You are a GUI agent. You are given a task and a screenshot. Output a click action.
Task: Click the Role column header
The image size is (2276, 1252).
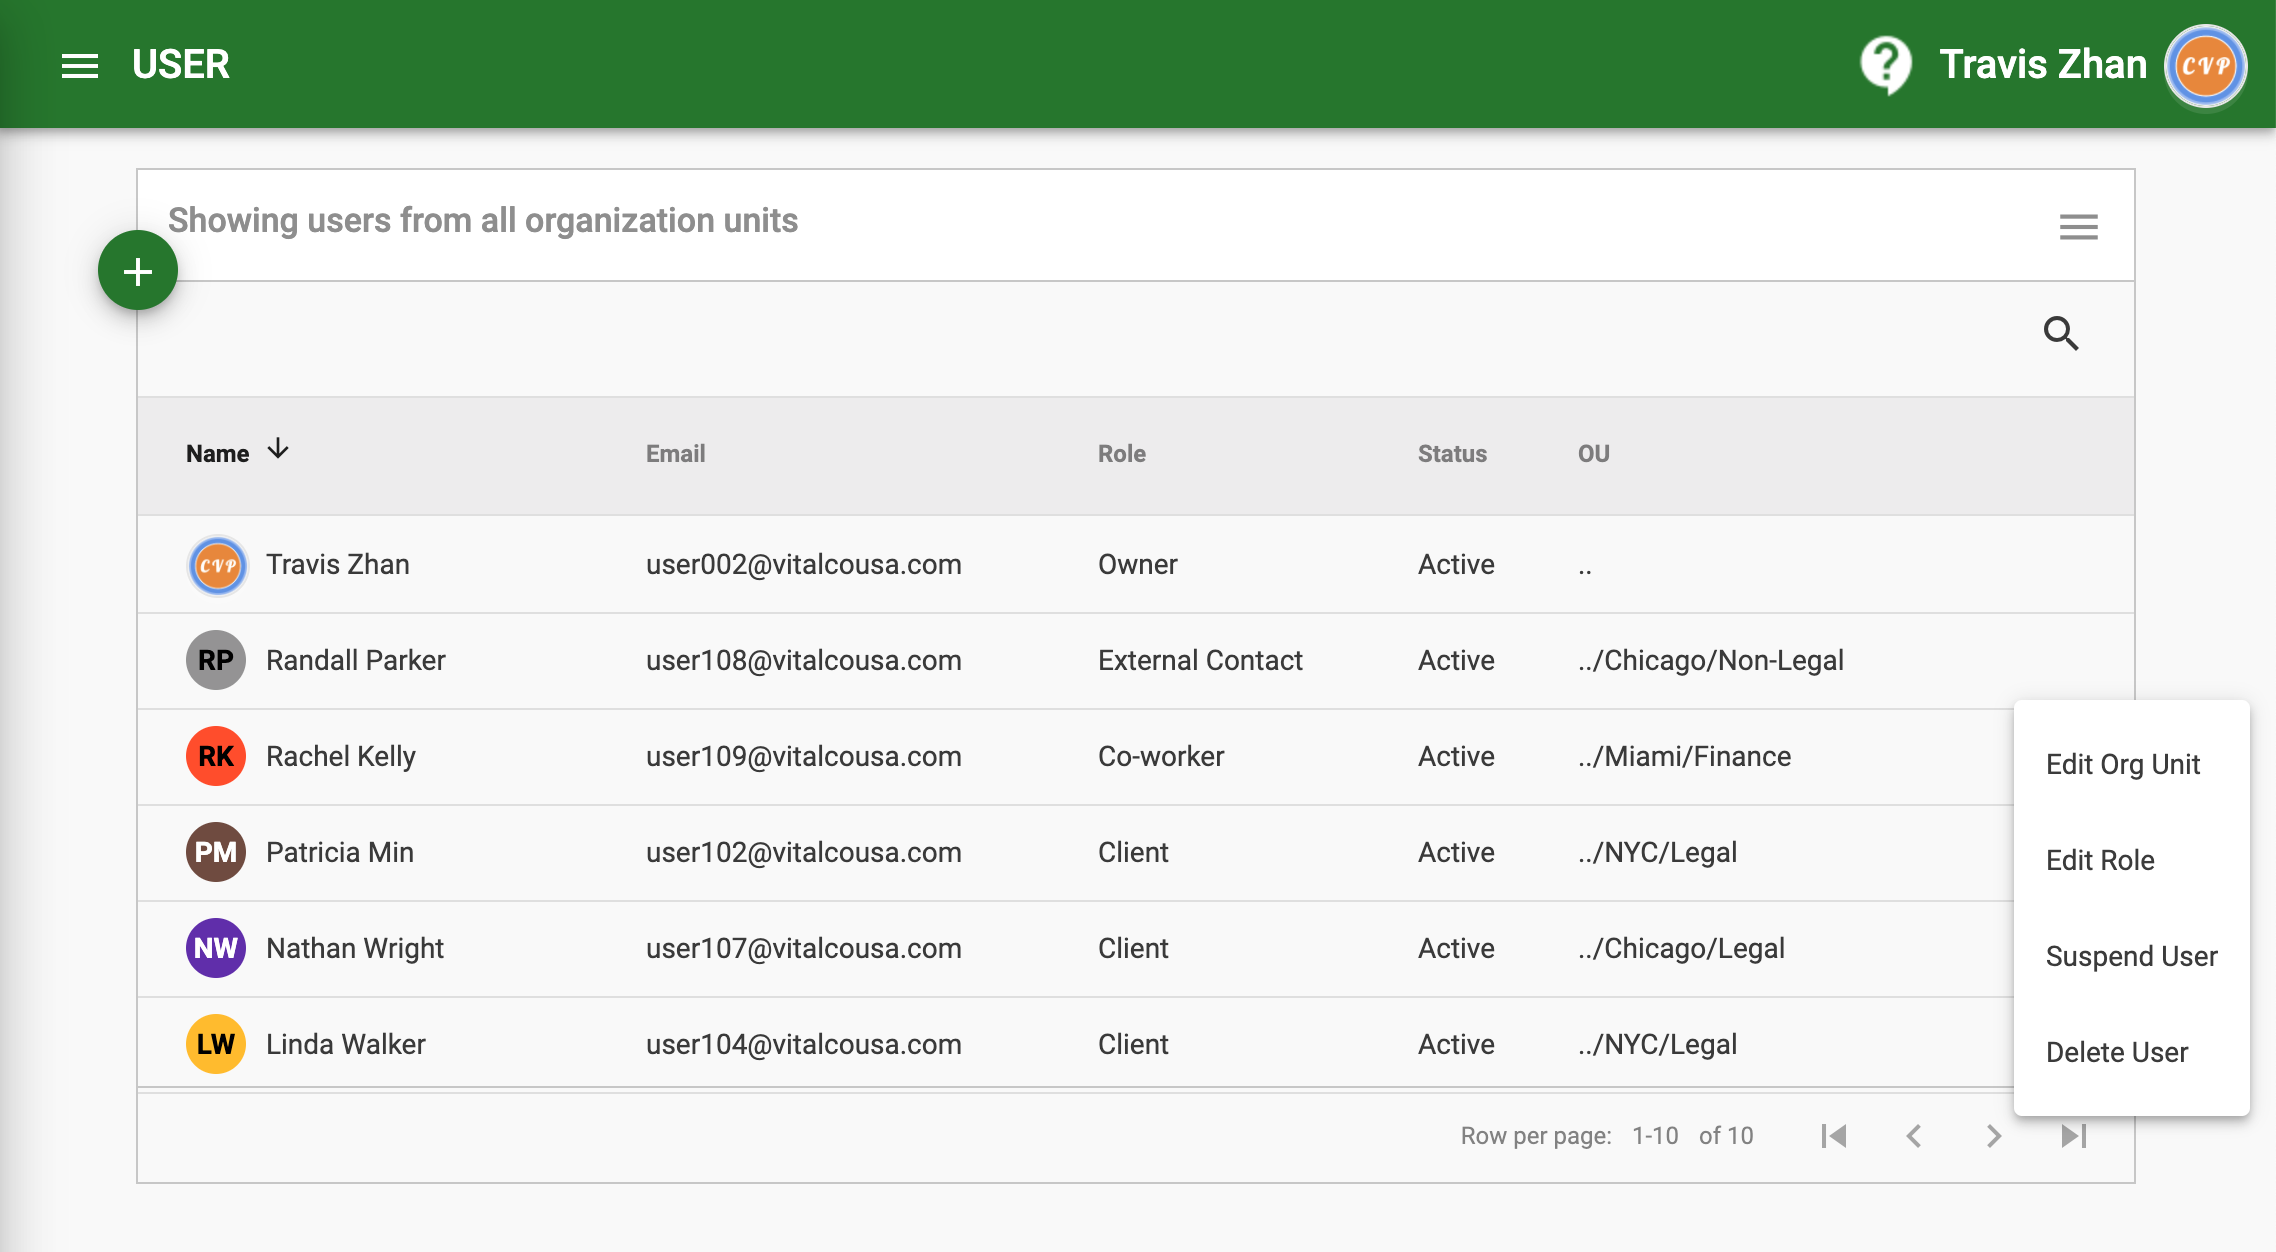[1121, 454]
